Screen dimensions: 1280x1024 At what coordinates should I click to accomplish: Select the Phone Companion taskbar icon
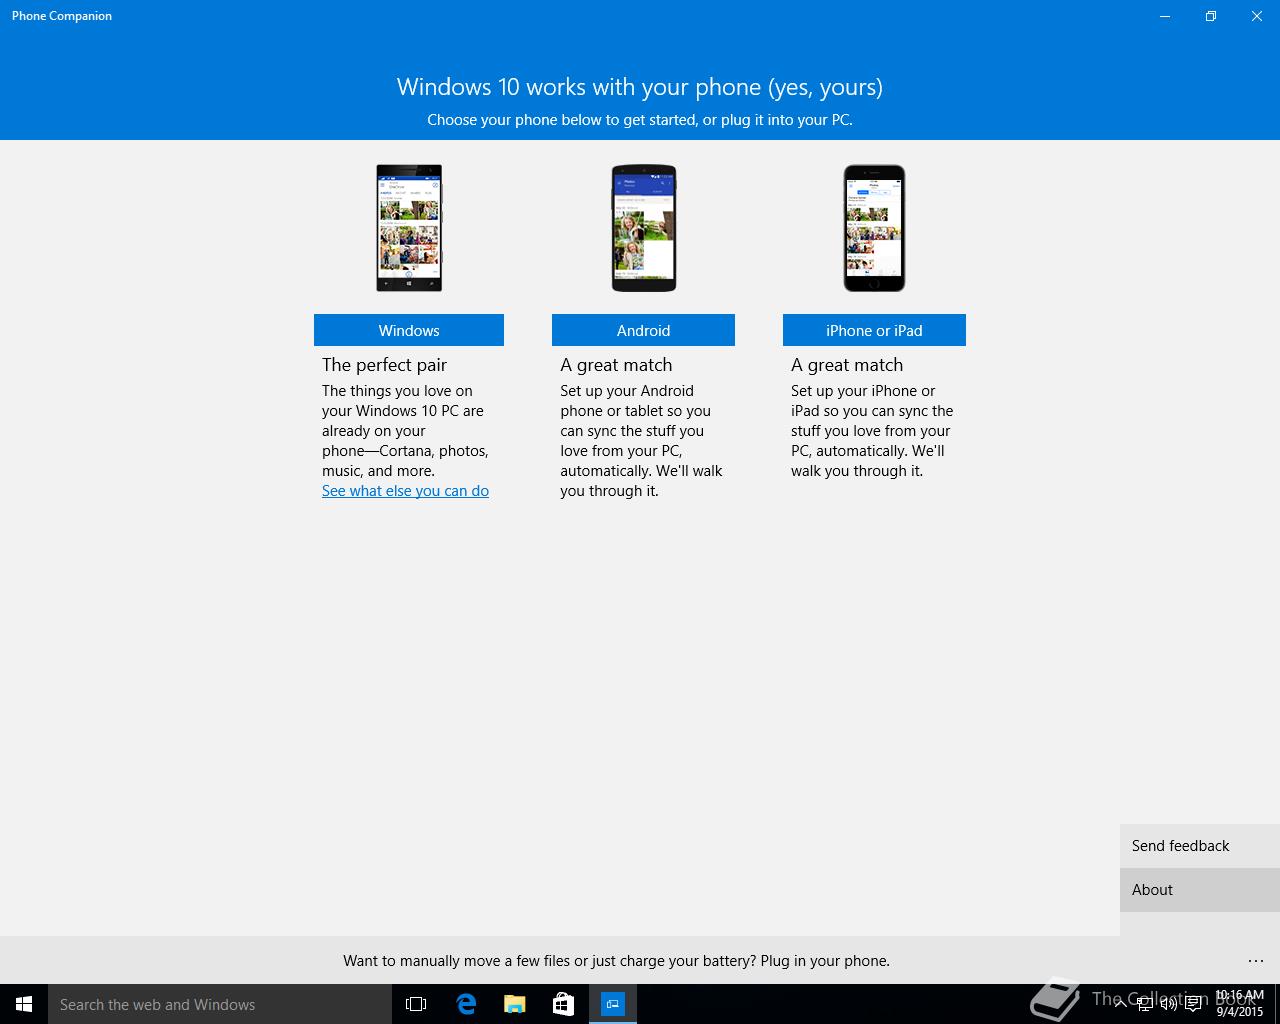pyautogui.click(x=612, y=1004)
